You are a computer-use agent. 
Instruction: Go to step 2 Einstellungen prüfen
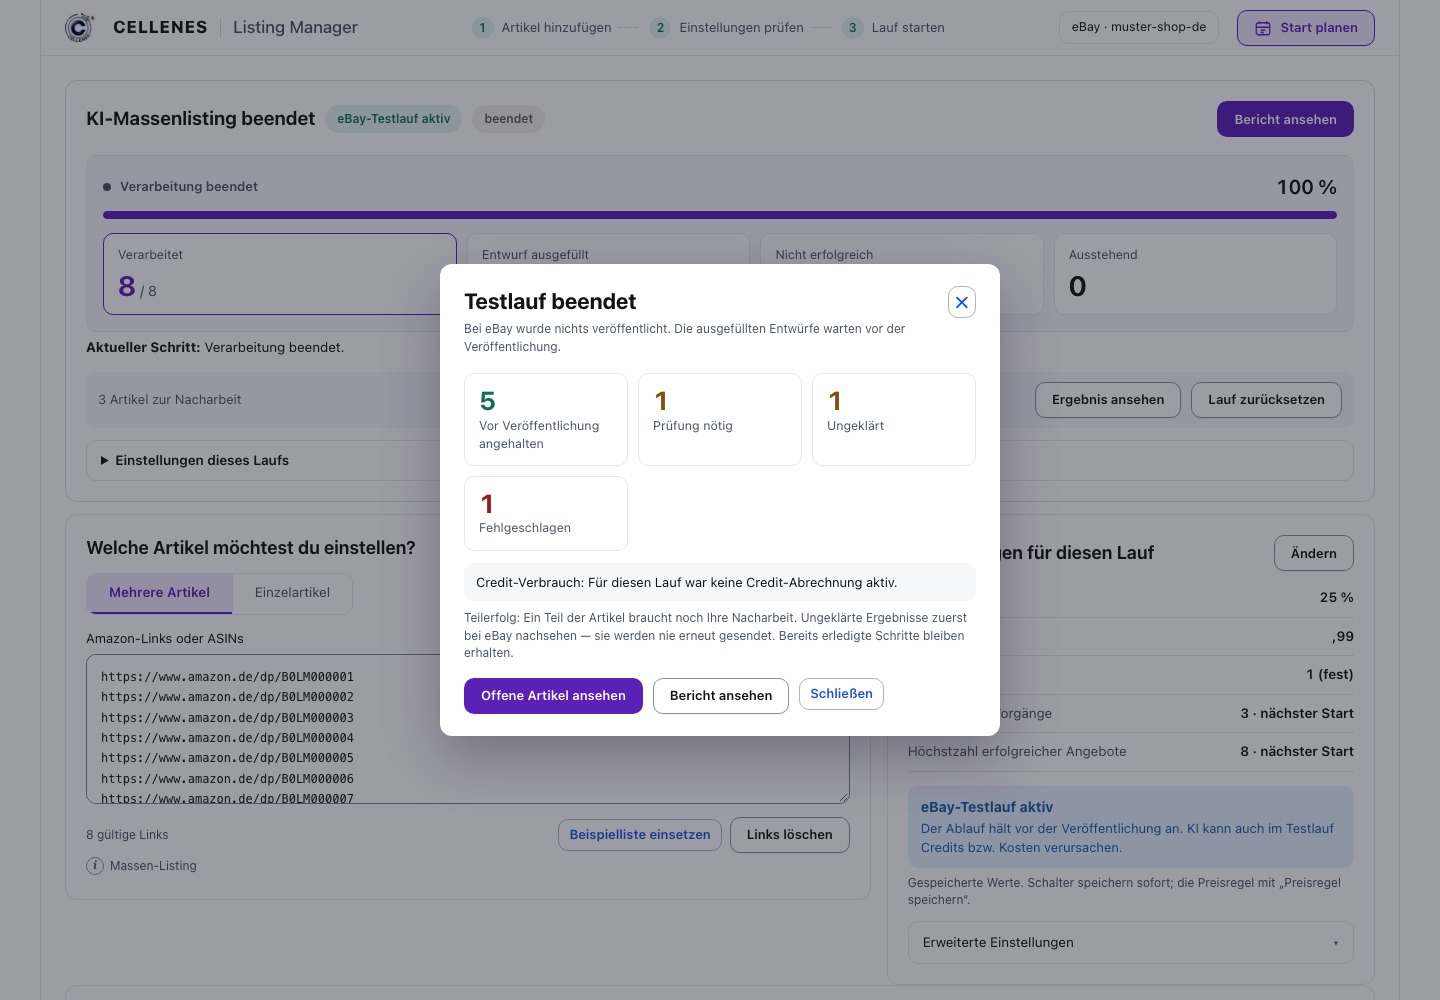tap(728, 28)
